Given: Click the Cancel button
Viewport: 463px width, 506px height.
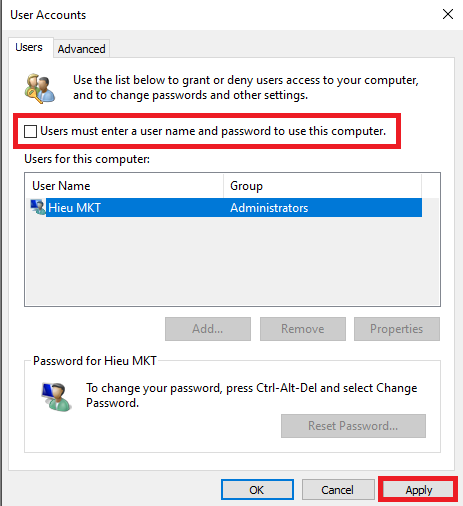Looking at the screenshot, I should 338,490.
